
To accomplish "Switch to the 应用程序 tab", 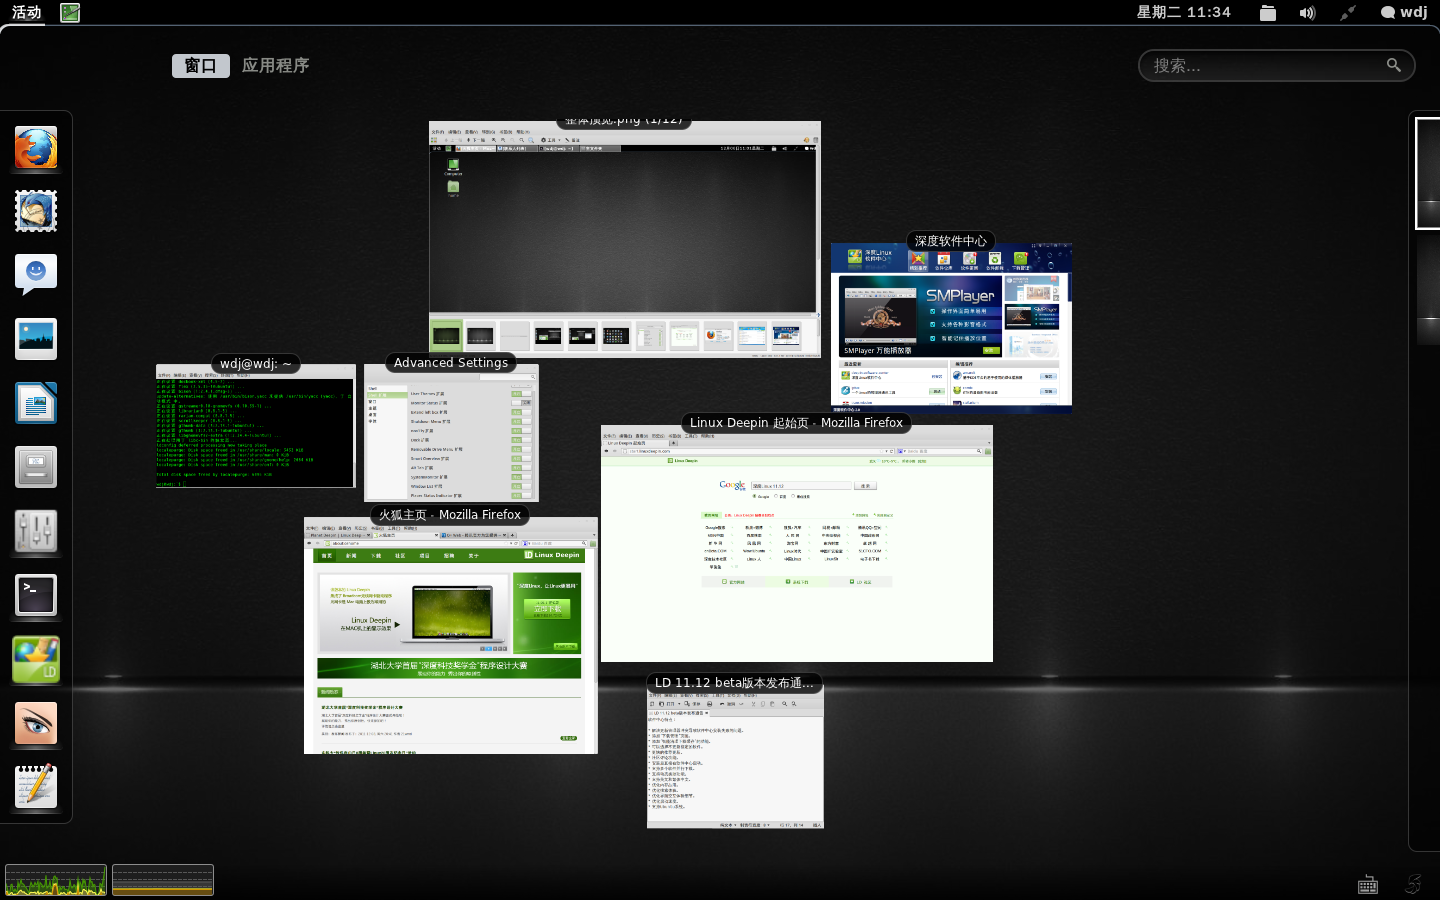I will click(275, 66).
